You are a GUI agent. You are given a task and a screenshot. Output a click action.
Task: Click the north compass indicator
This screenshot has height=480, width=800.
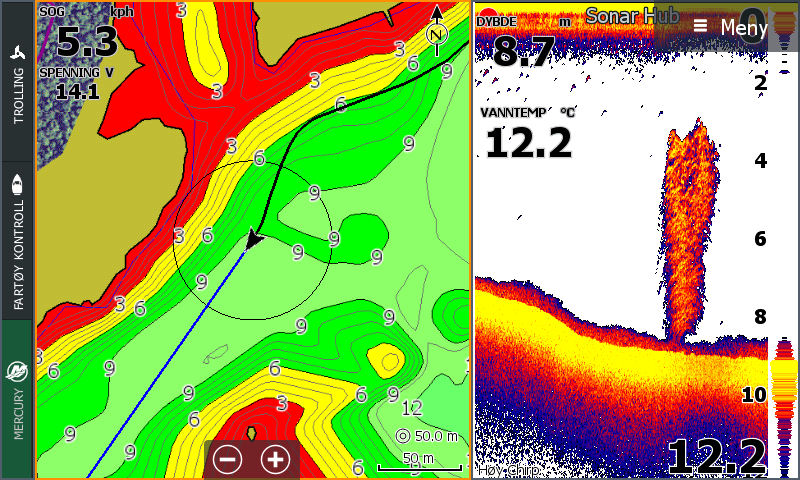[x=437, y=32]
